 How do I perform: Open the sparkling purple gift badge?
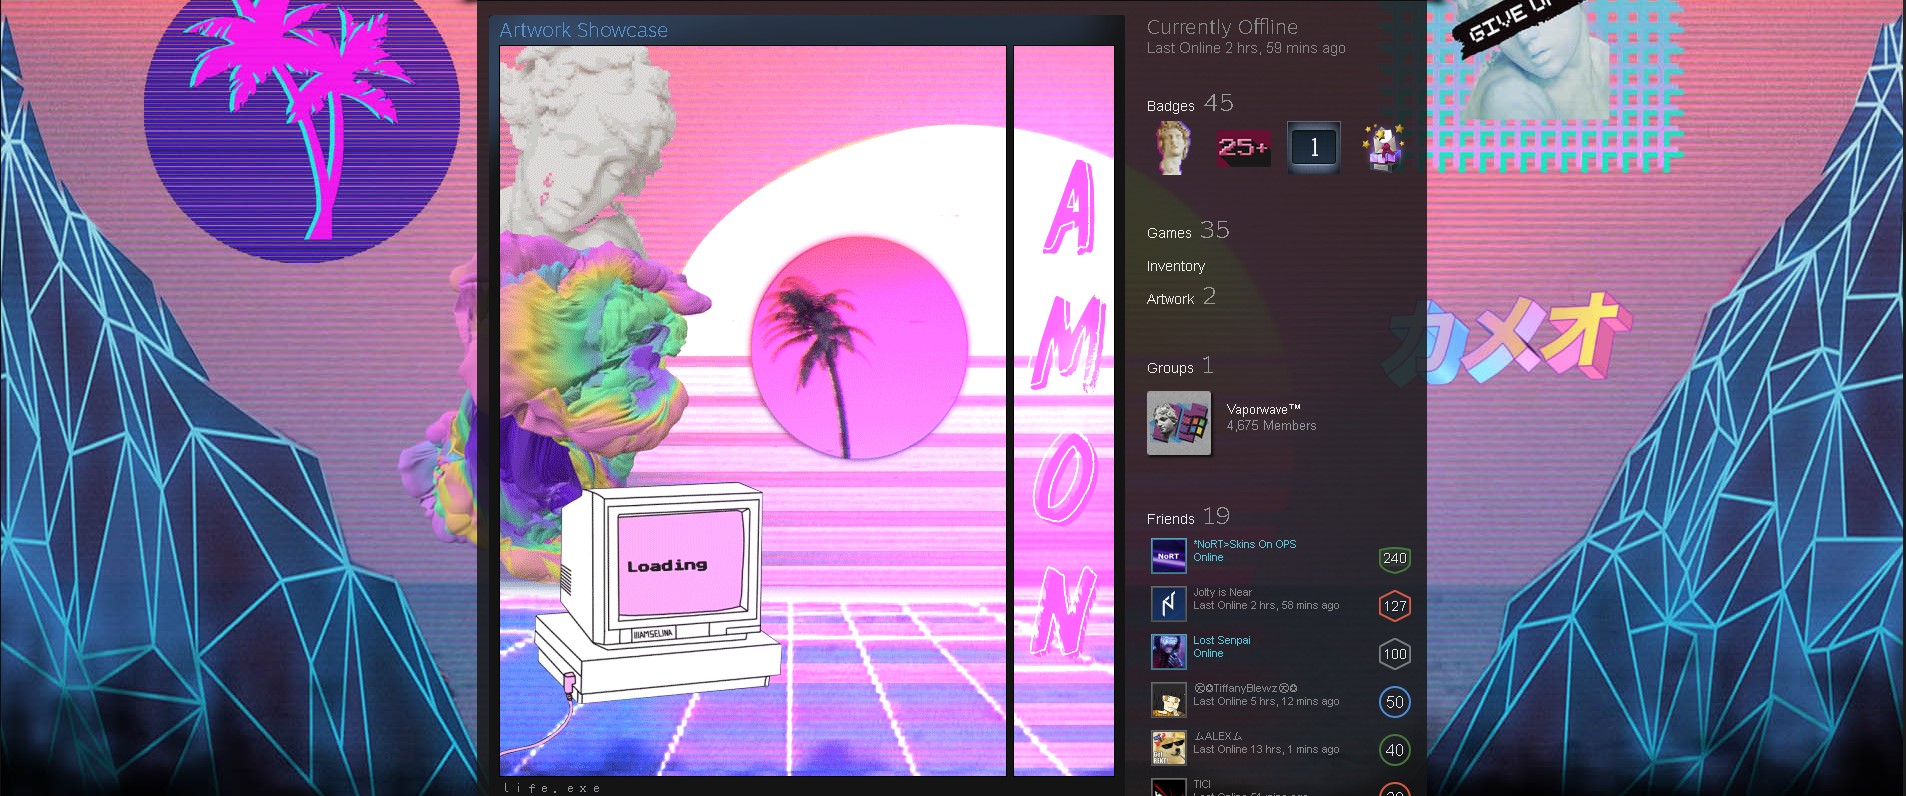click(x=1383, y=148)
